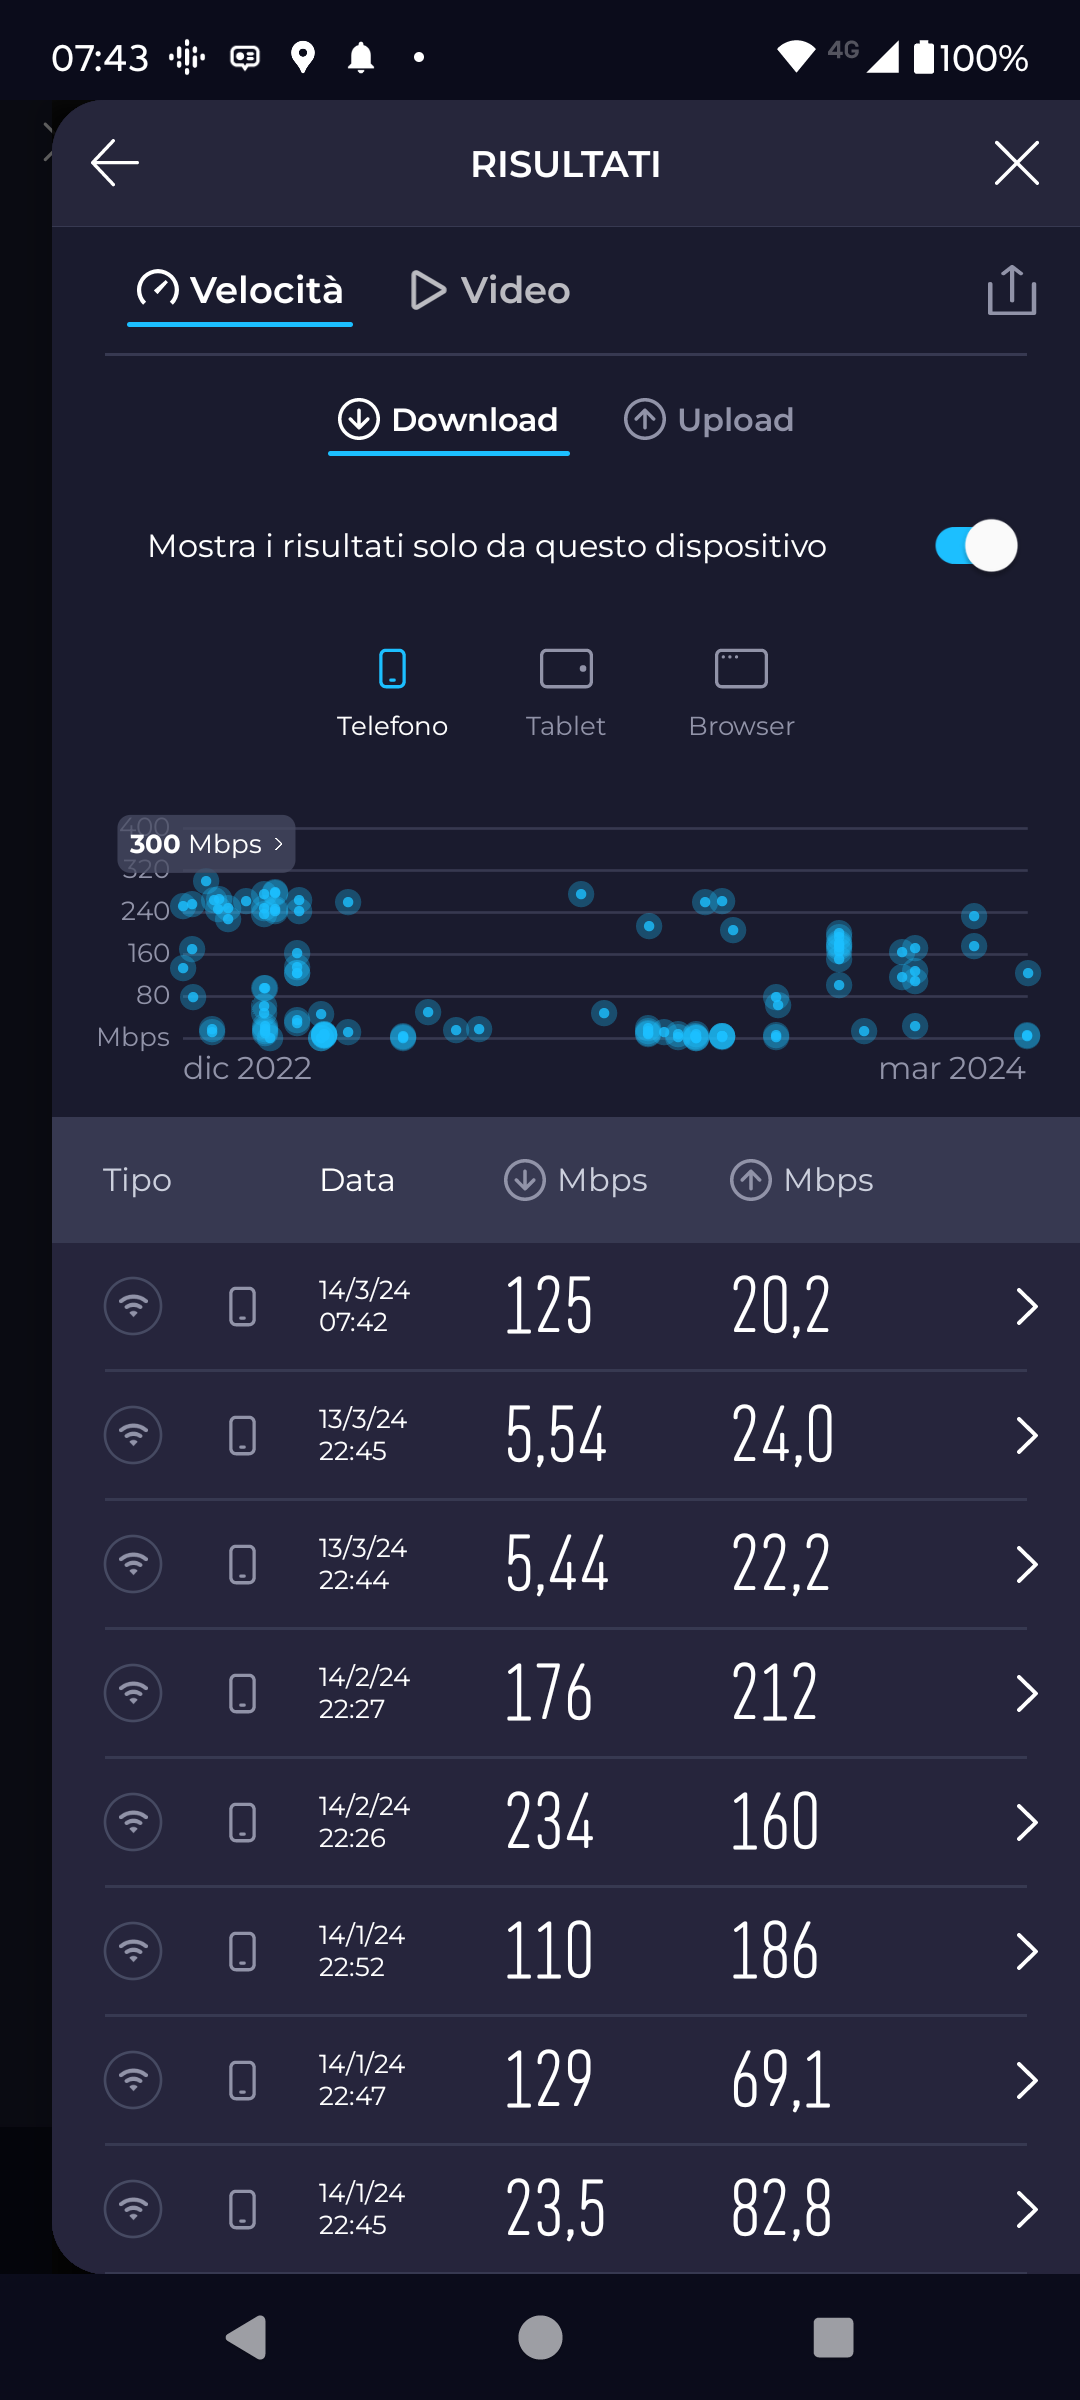Viewport: 1080px width, 2400px height.
Task: Close the Risultati screen
Action: click(1016, 163)
